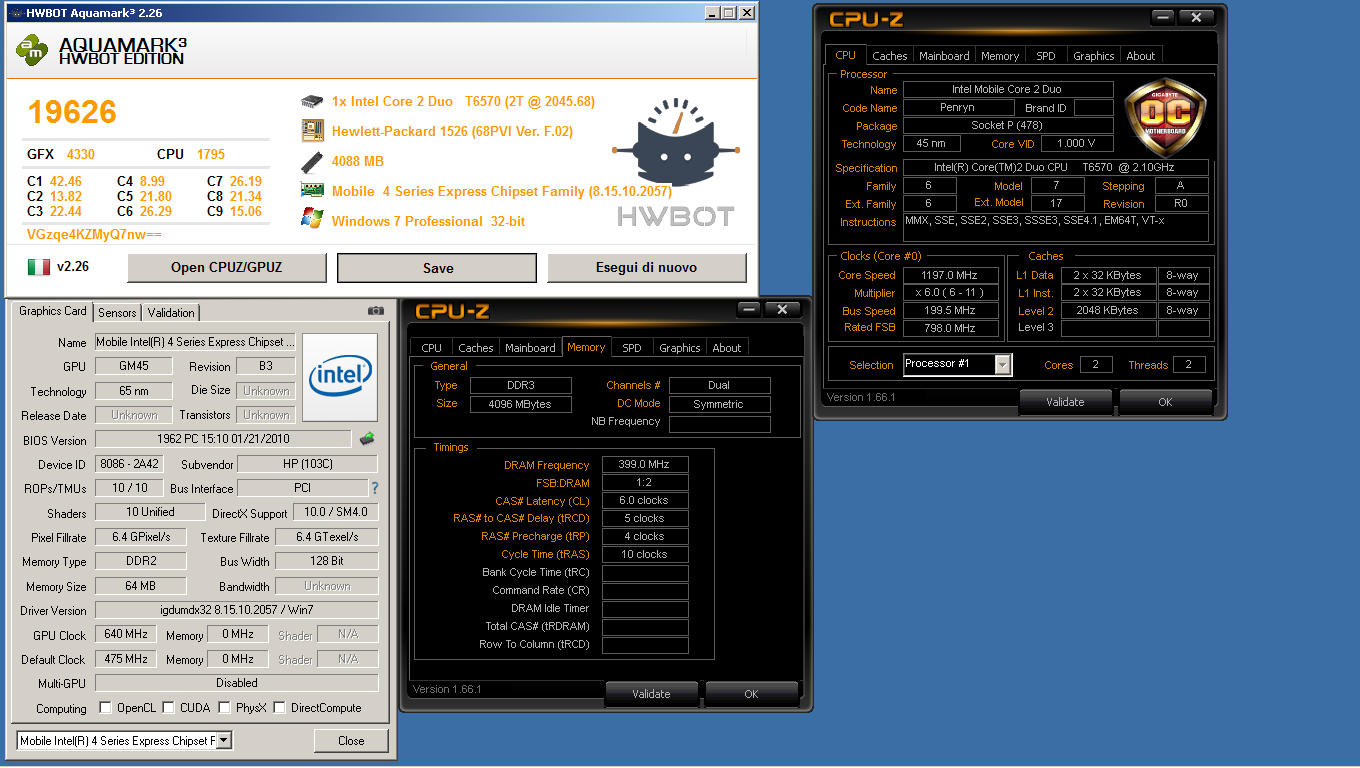1360x768 pixels.
Task: Click the Esegui di nuovo button
Action: pyautogui.click(x=646, y=268)
